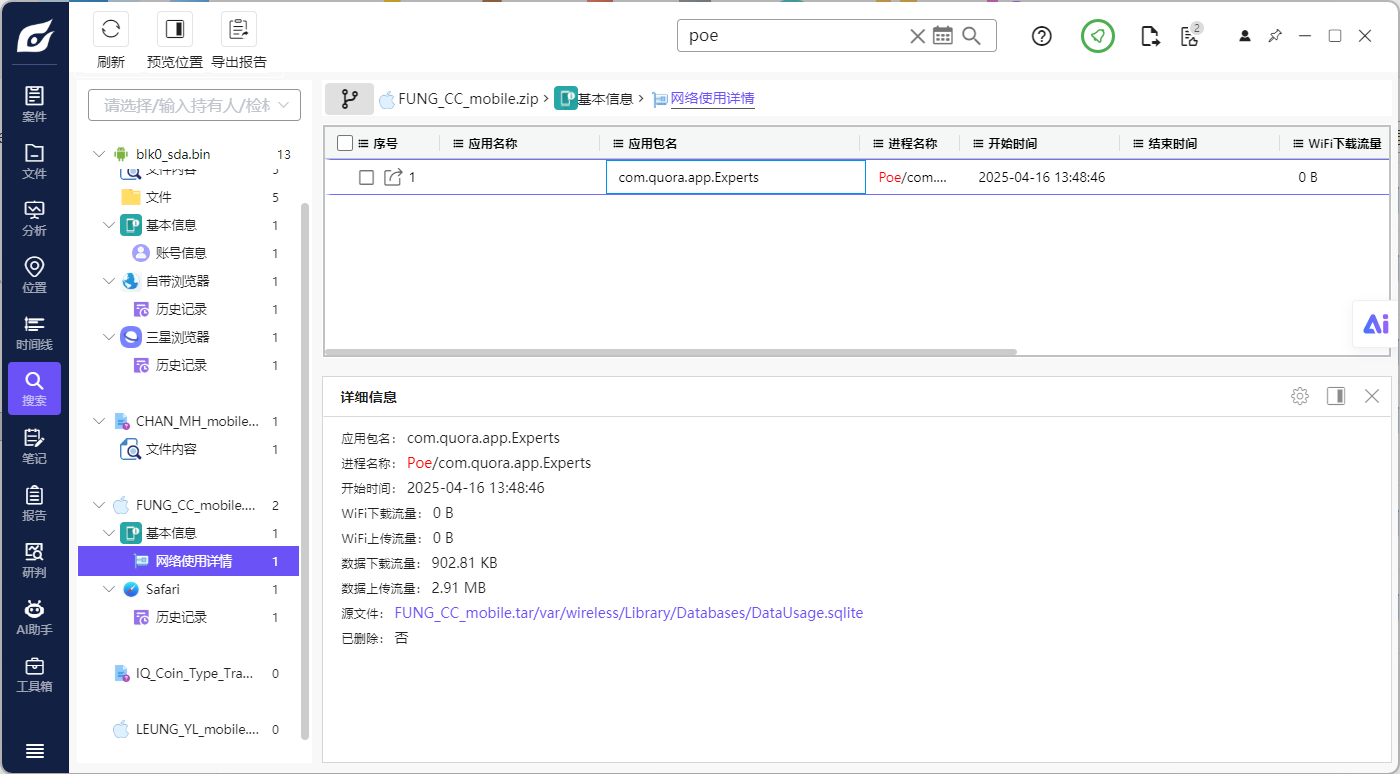Select the IQ_Coin_Type_Tra... tree item
This screenshot has width=1400, height=774.
click(x=188, y=673)
